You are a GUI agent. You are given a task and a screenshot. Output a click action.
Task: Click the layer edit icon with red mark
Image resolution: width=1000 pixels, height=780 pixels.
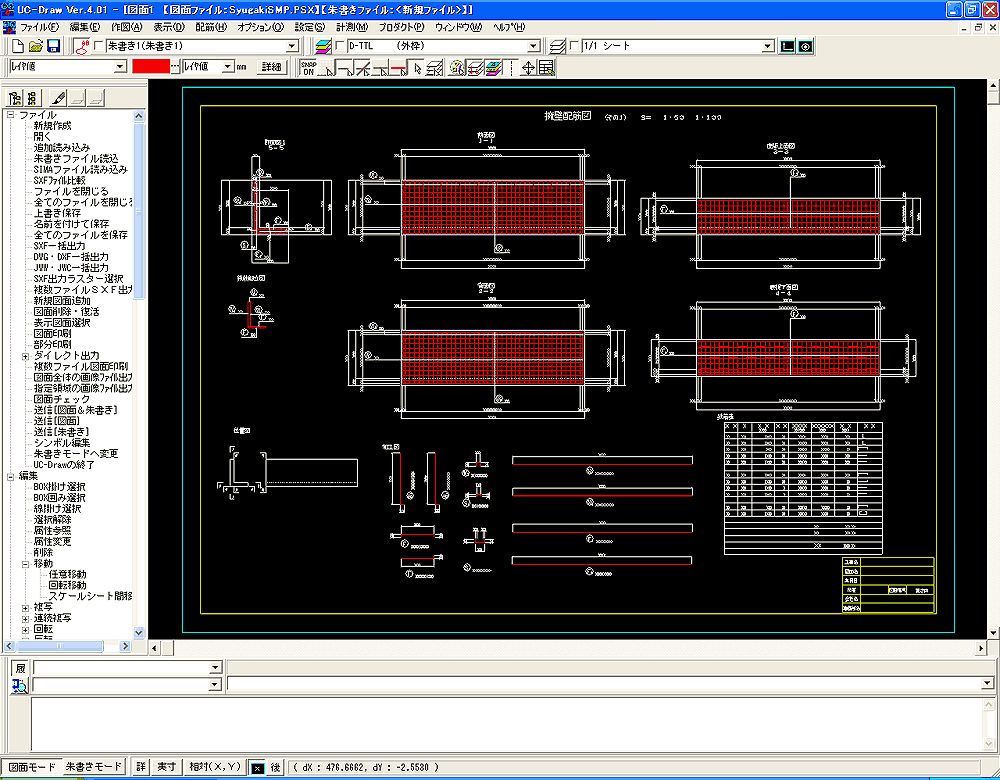[475, 68]
